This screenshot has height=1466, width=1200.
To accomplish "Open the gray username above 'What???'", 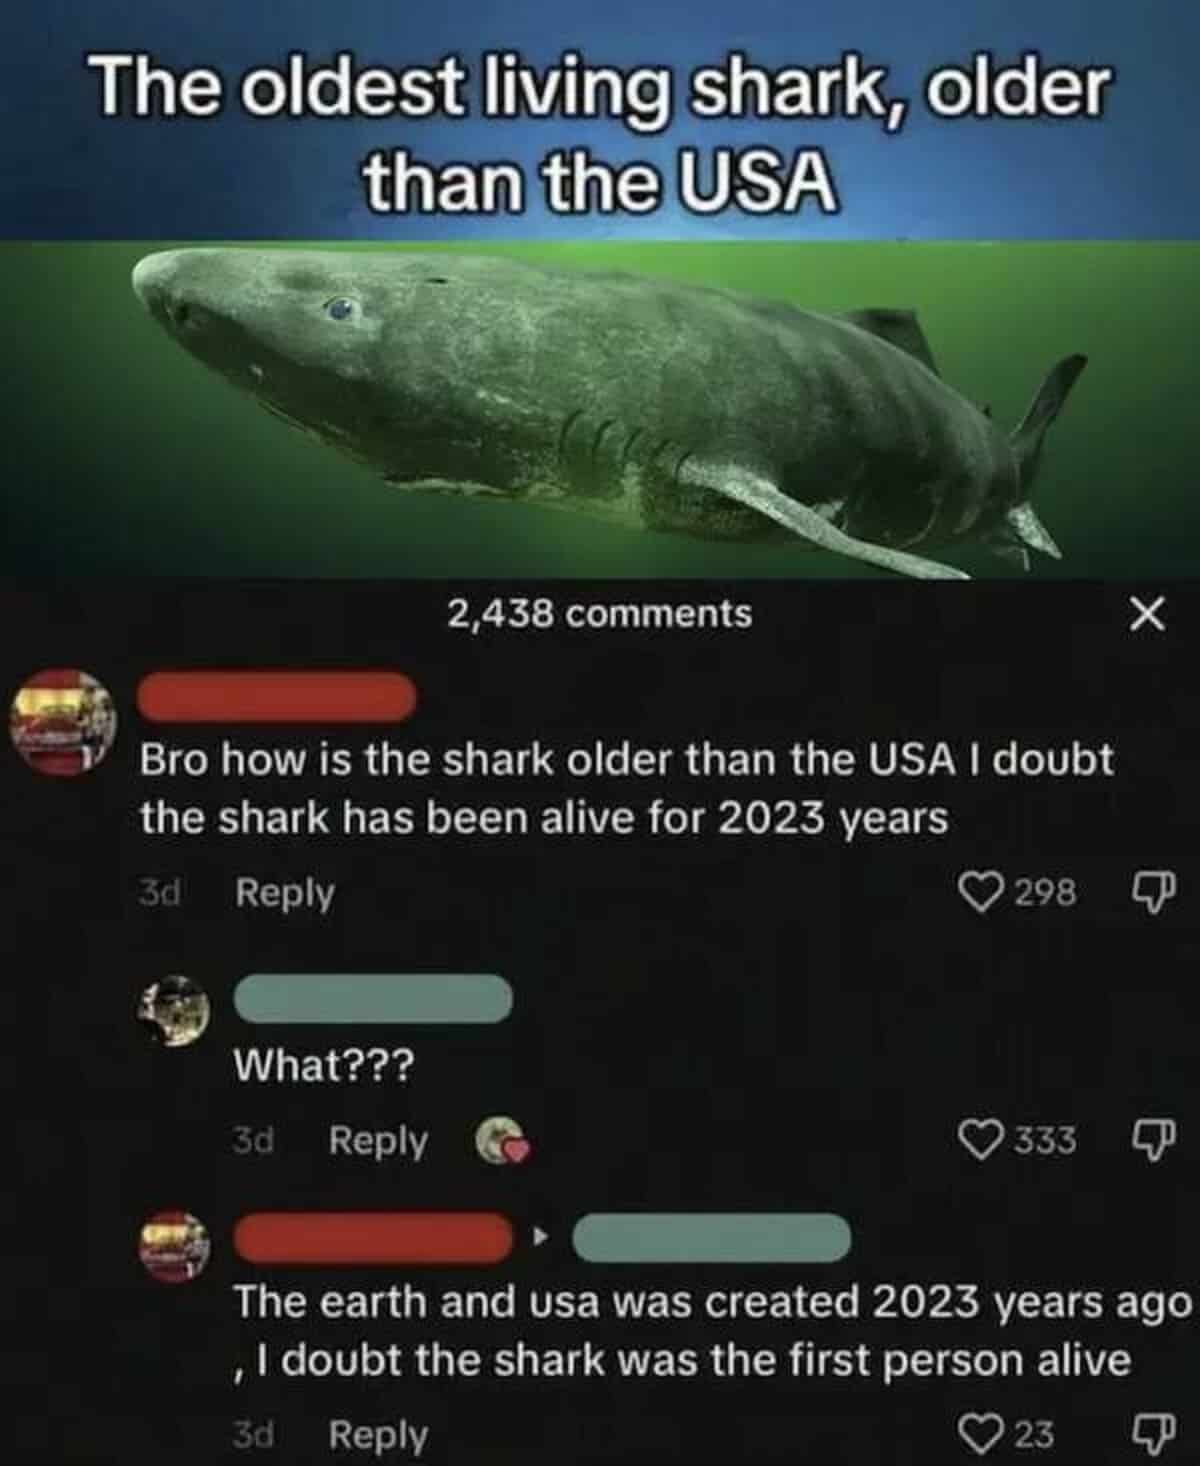I will (372, 997).
